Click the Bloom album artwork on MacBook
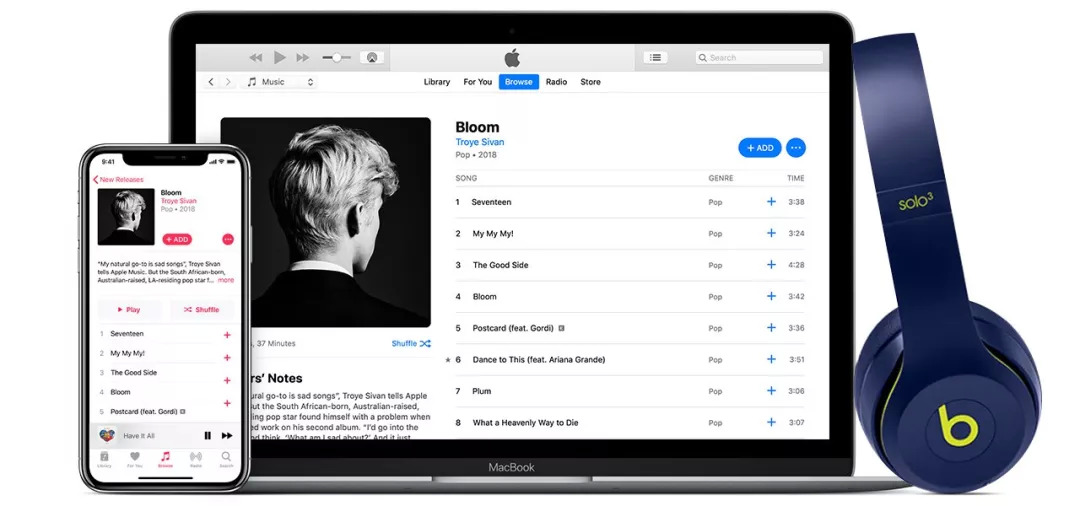This screenshot has height=506, width=1080. pyautogui.click(x=326, y=222)
